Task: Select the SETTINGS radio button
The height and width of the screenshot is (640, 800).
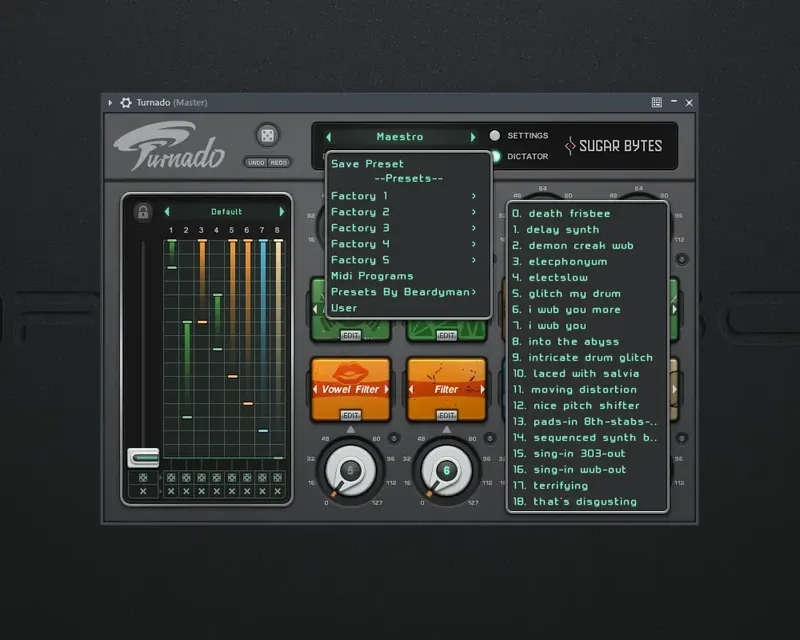Action: (x=494, y=136)
